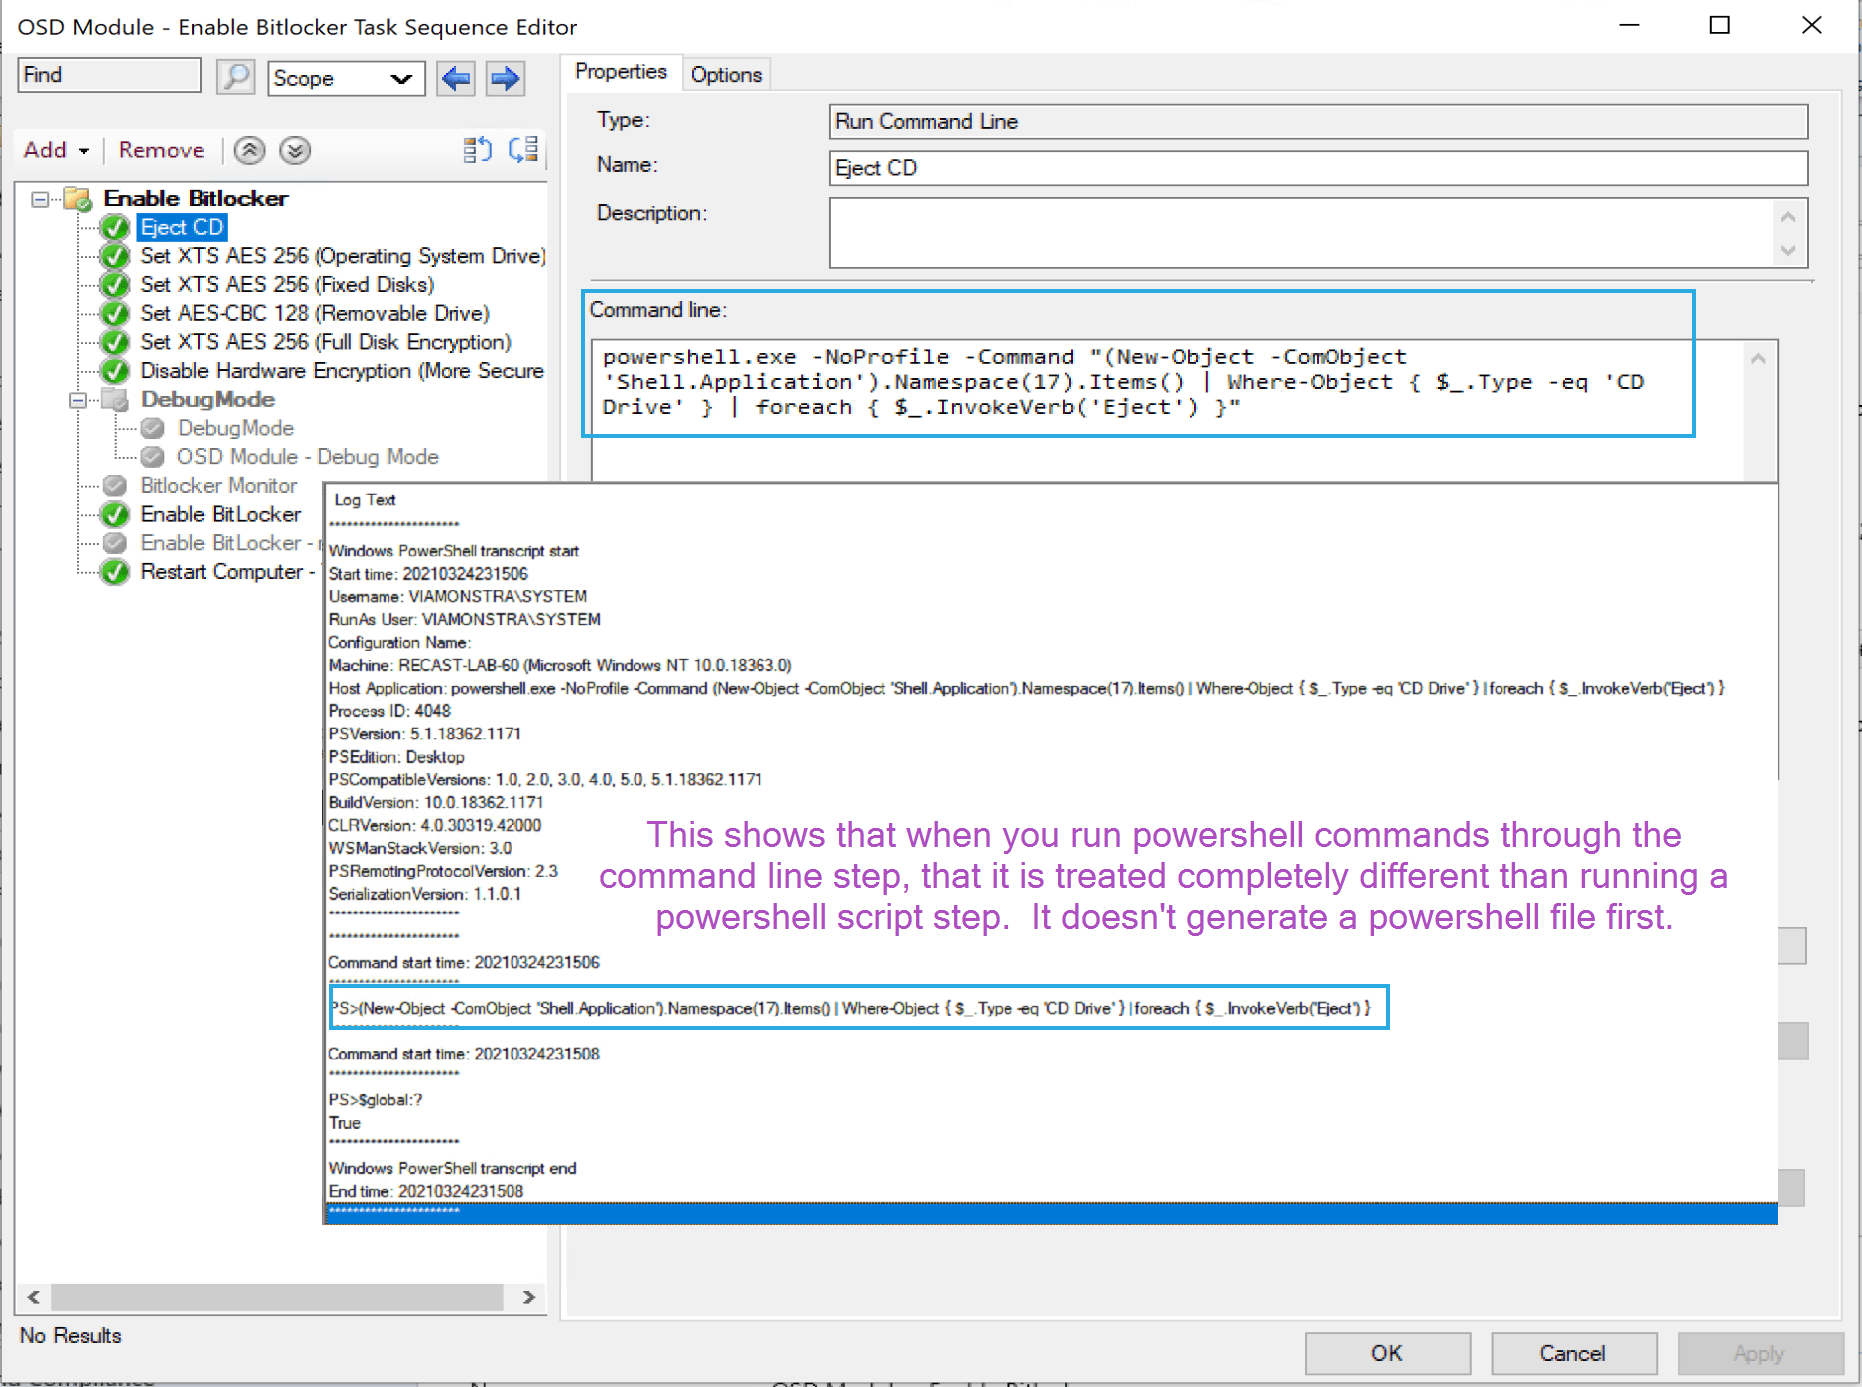Click the blue back arrow icon
The width and height of the screenshot is (1862, 1387).
pyautogui.click(x=456, y=78)
